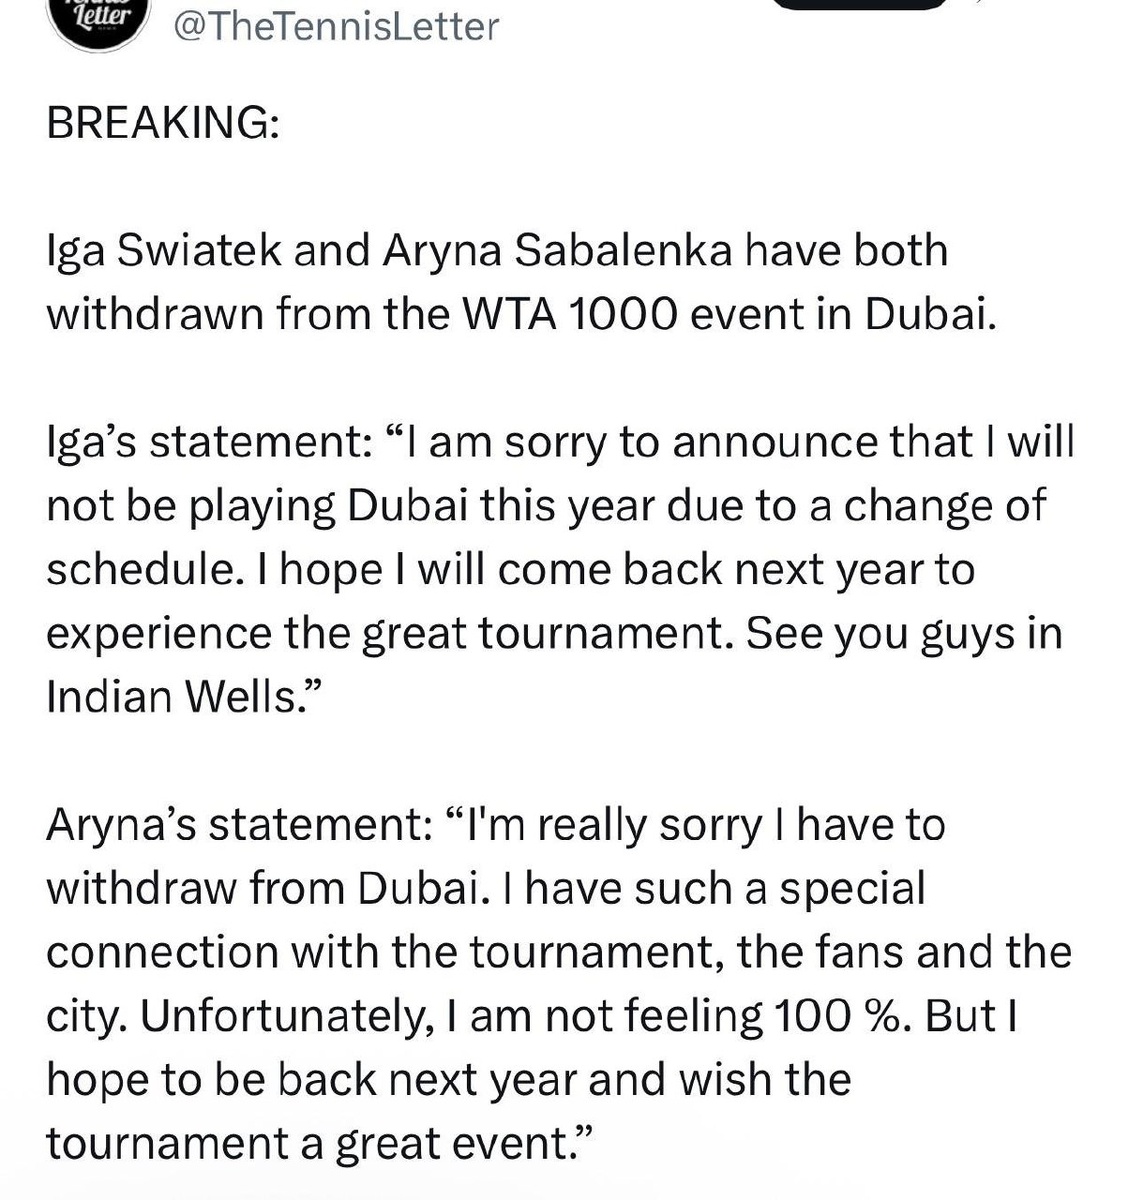Tap the words 'connection with the tournament'
This screenshot has width=1143, height=1200.
386,953
